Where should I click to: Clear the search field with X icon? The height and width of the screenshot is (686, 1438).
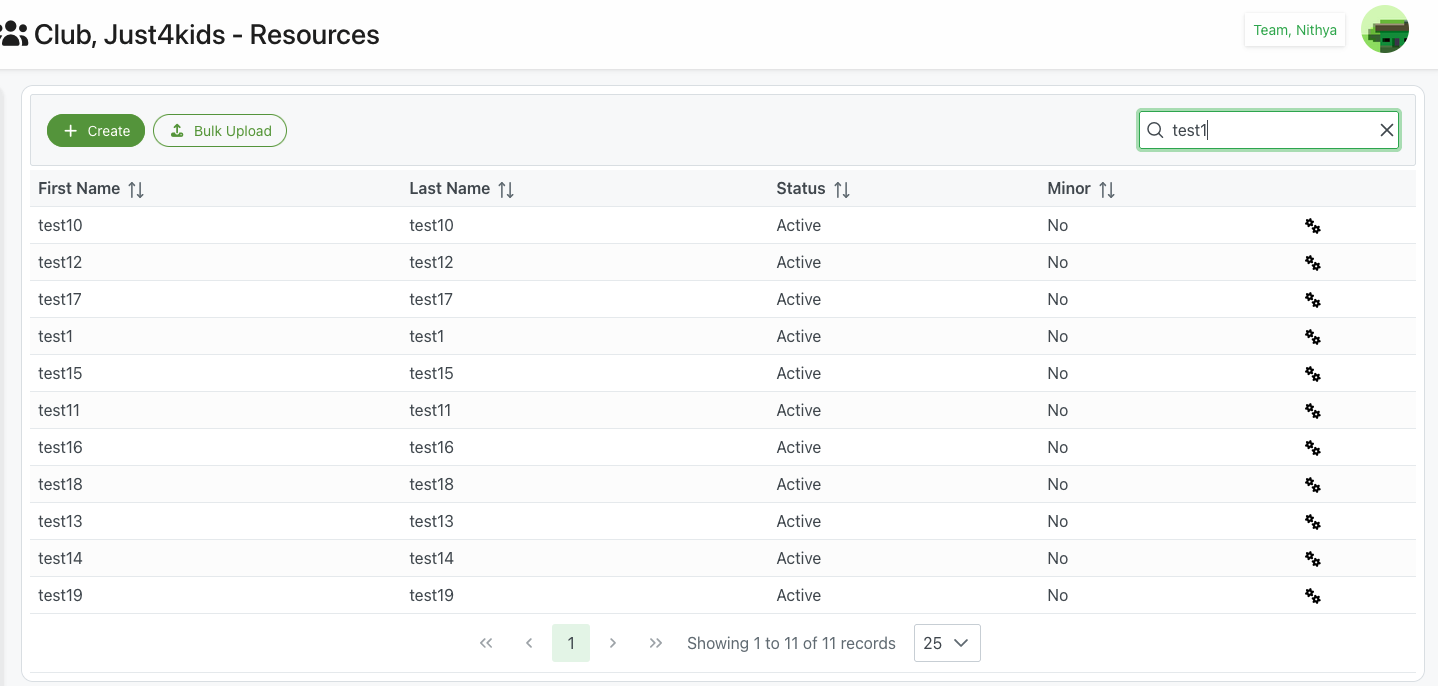pyautogui.click(x=1386, y=130)
